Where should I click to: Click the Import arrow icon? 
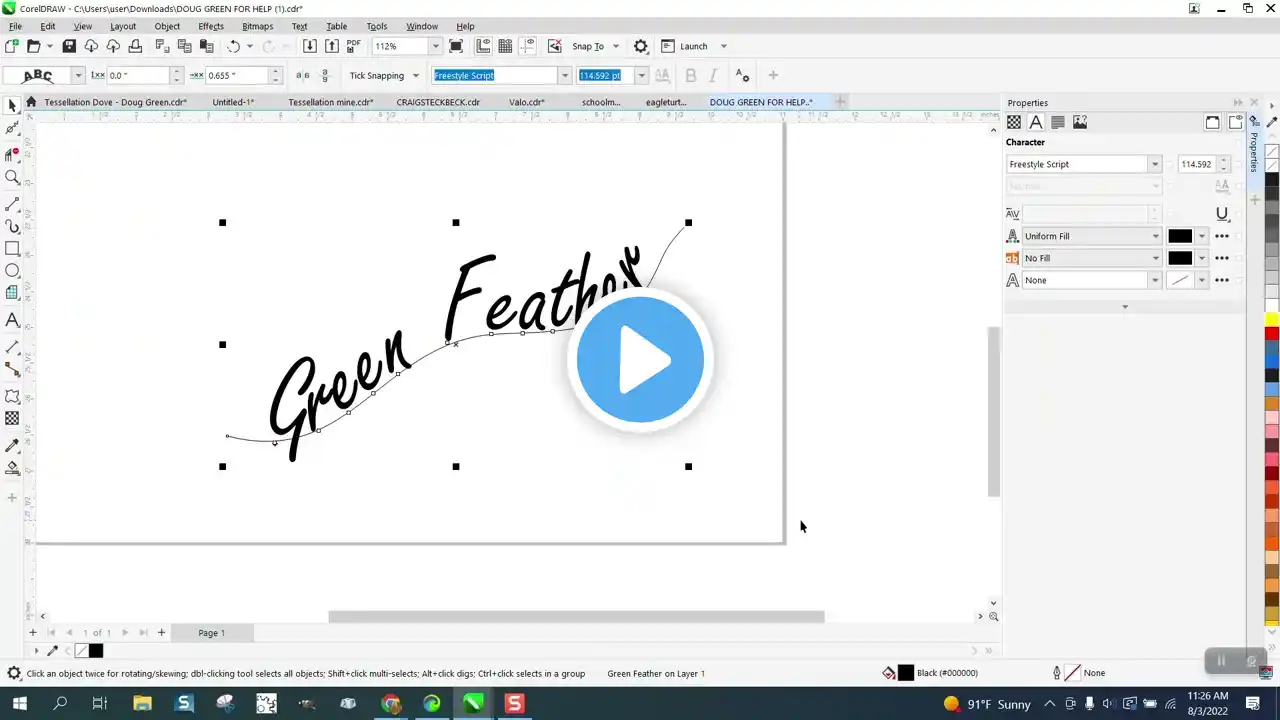[x=310, y=46]
